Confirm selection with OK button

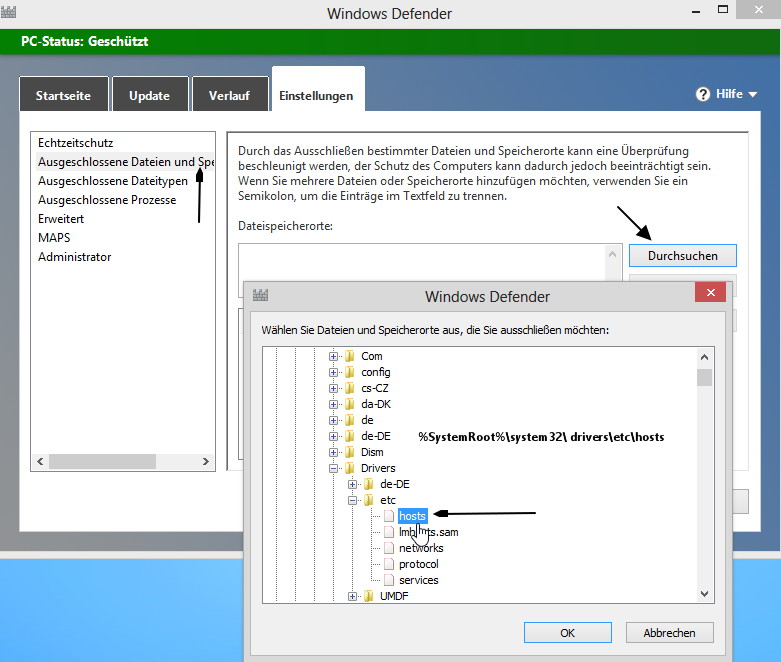(567, 633)
